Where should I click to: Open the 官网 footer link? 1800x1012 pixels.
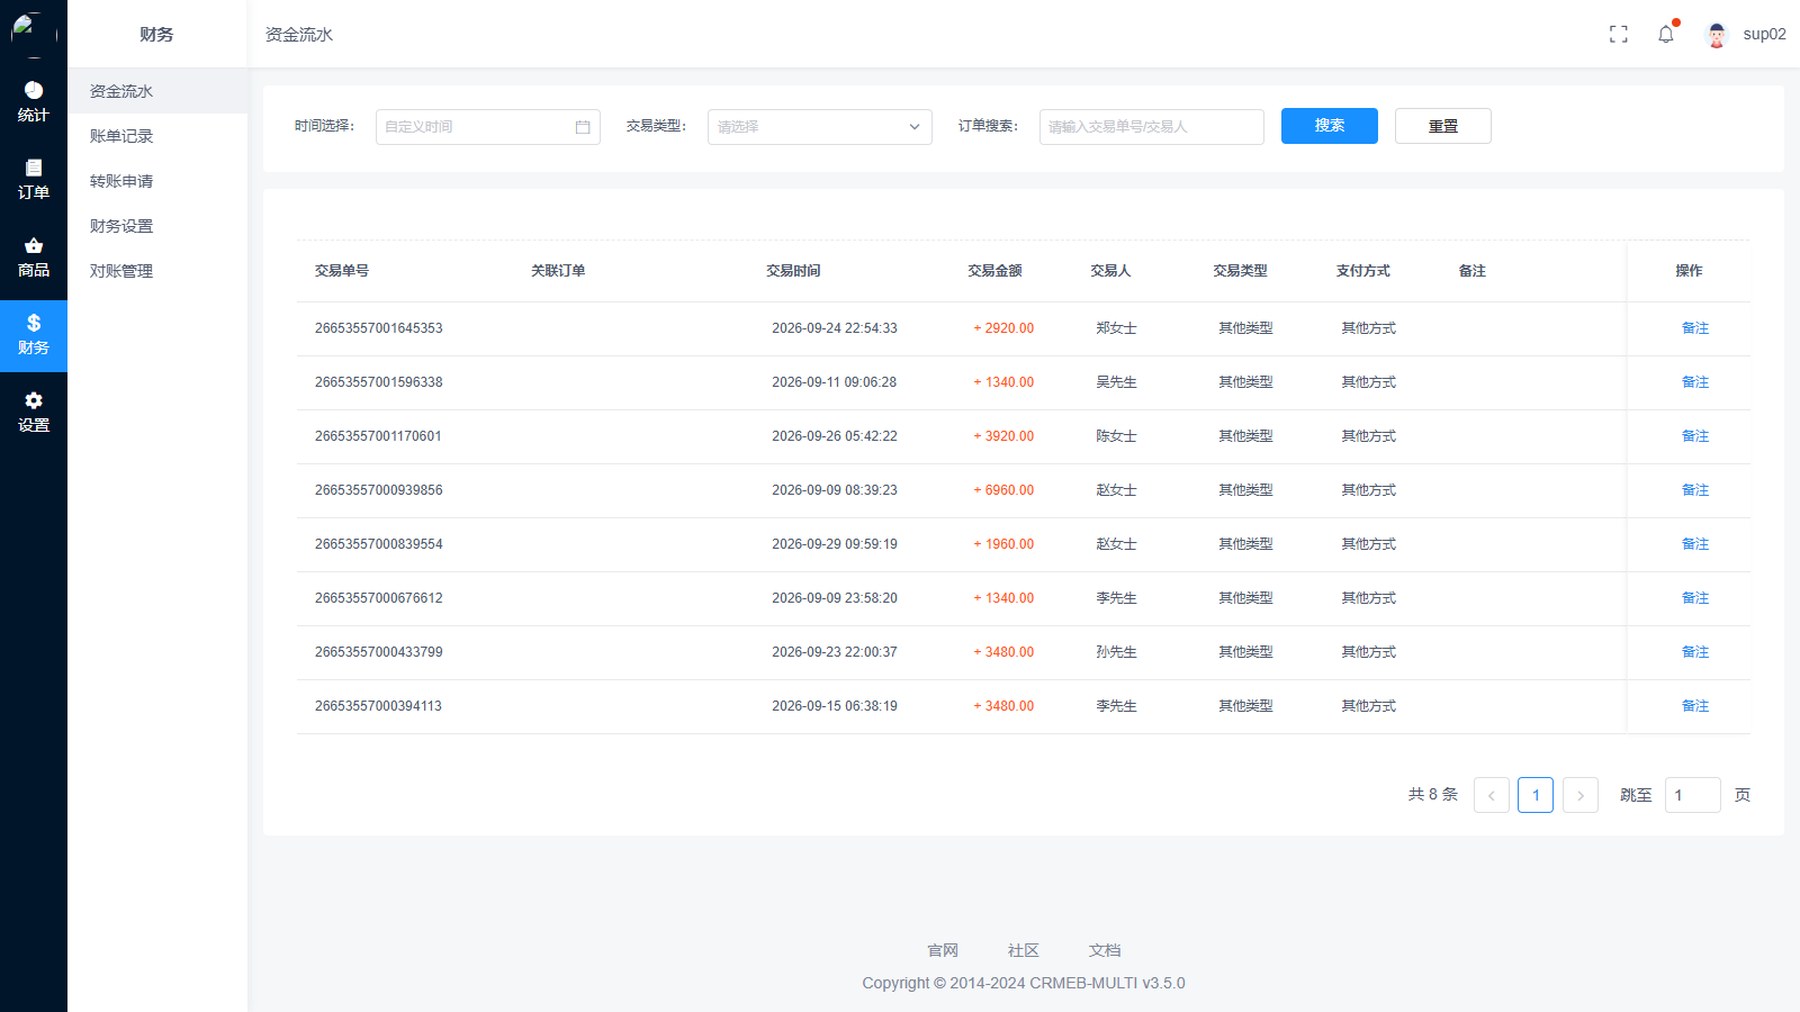coord(943,950)
